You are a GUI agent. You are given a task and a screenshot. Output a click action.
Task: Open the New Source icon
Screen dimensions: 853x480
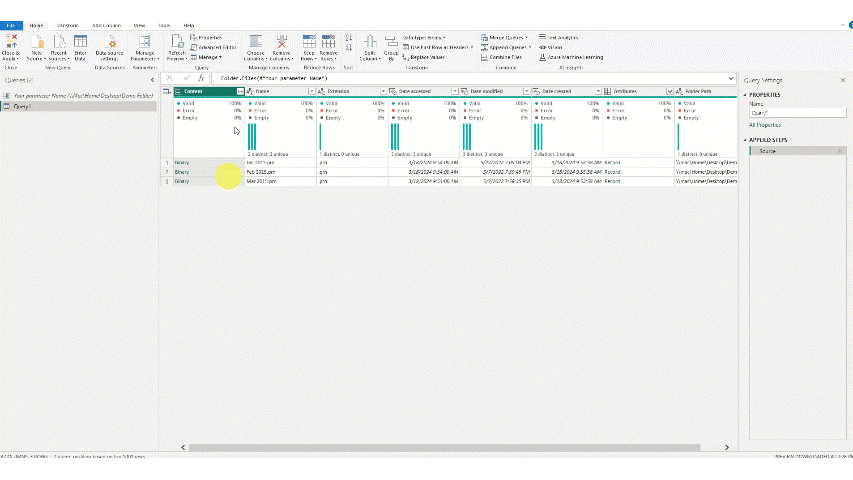35,43
